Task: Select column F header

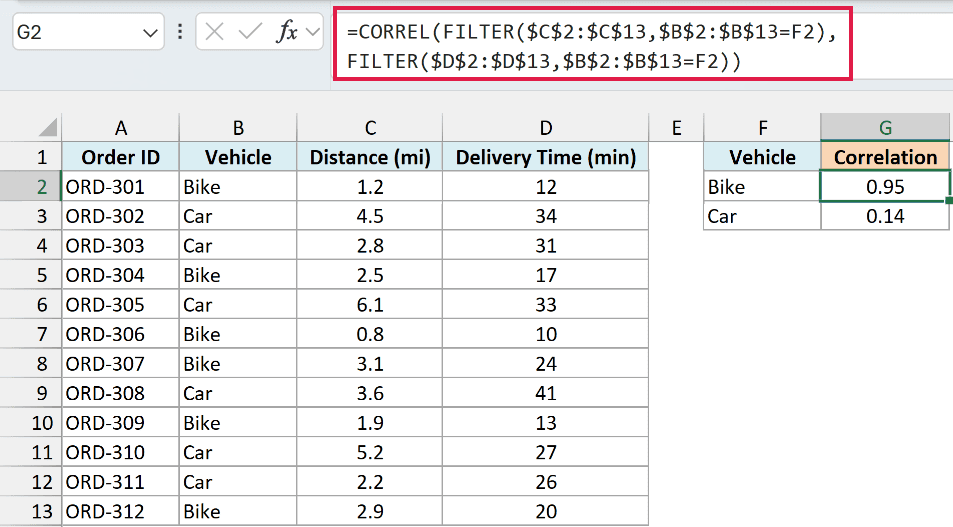Action: [x=762, y=128]
